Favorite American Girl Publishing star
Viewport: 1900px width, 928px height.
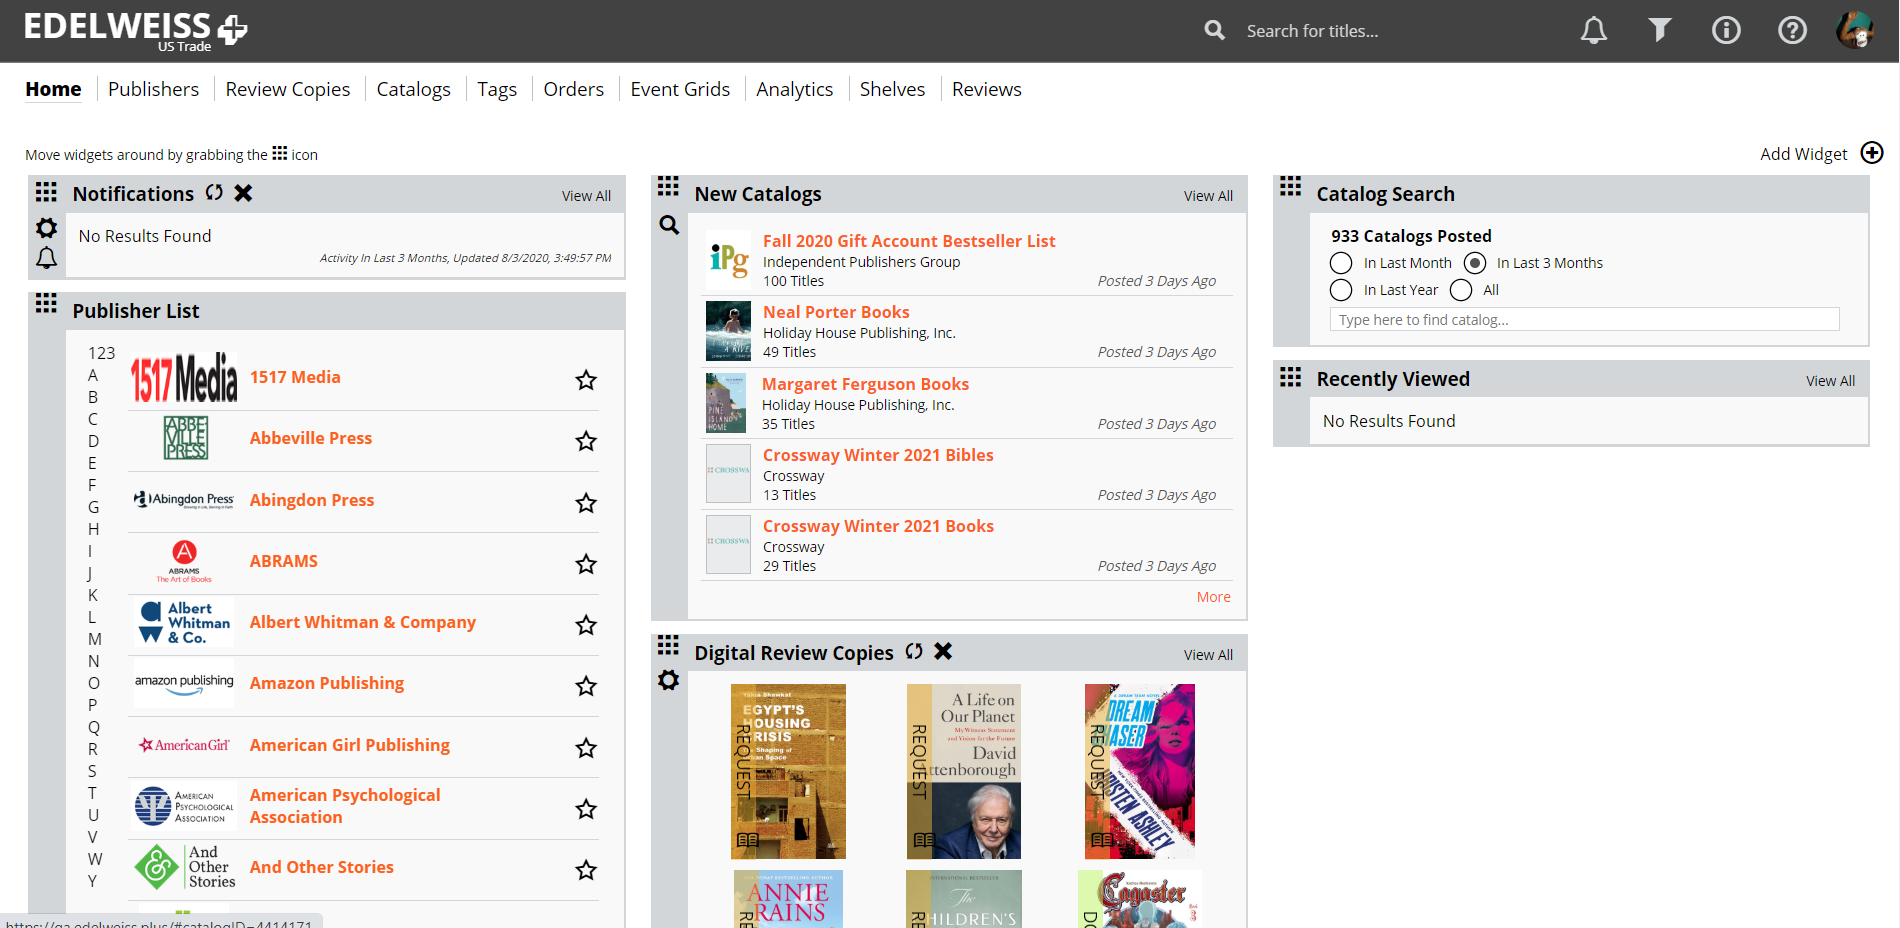586,748
